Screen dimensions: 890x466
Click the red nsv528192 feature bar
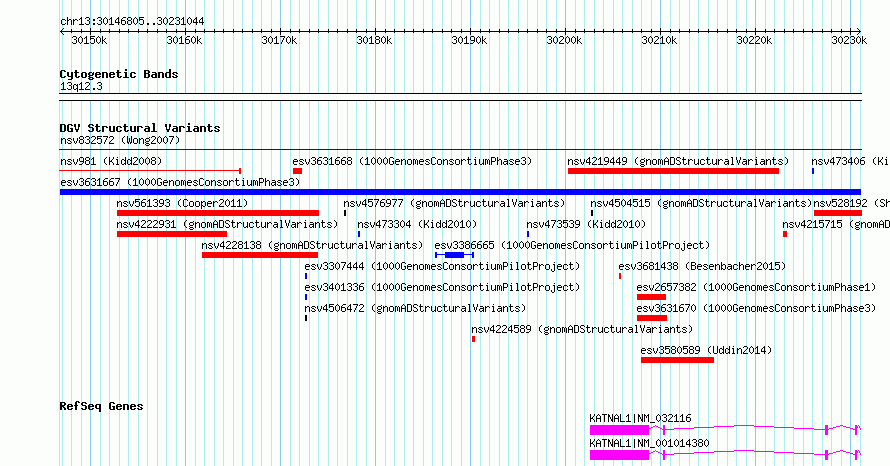(838, 213)
